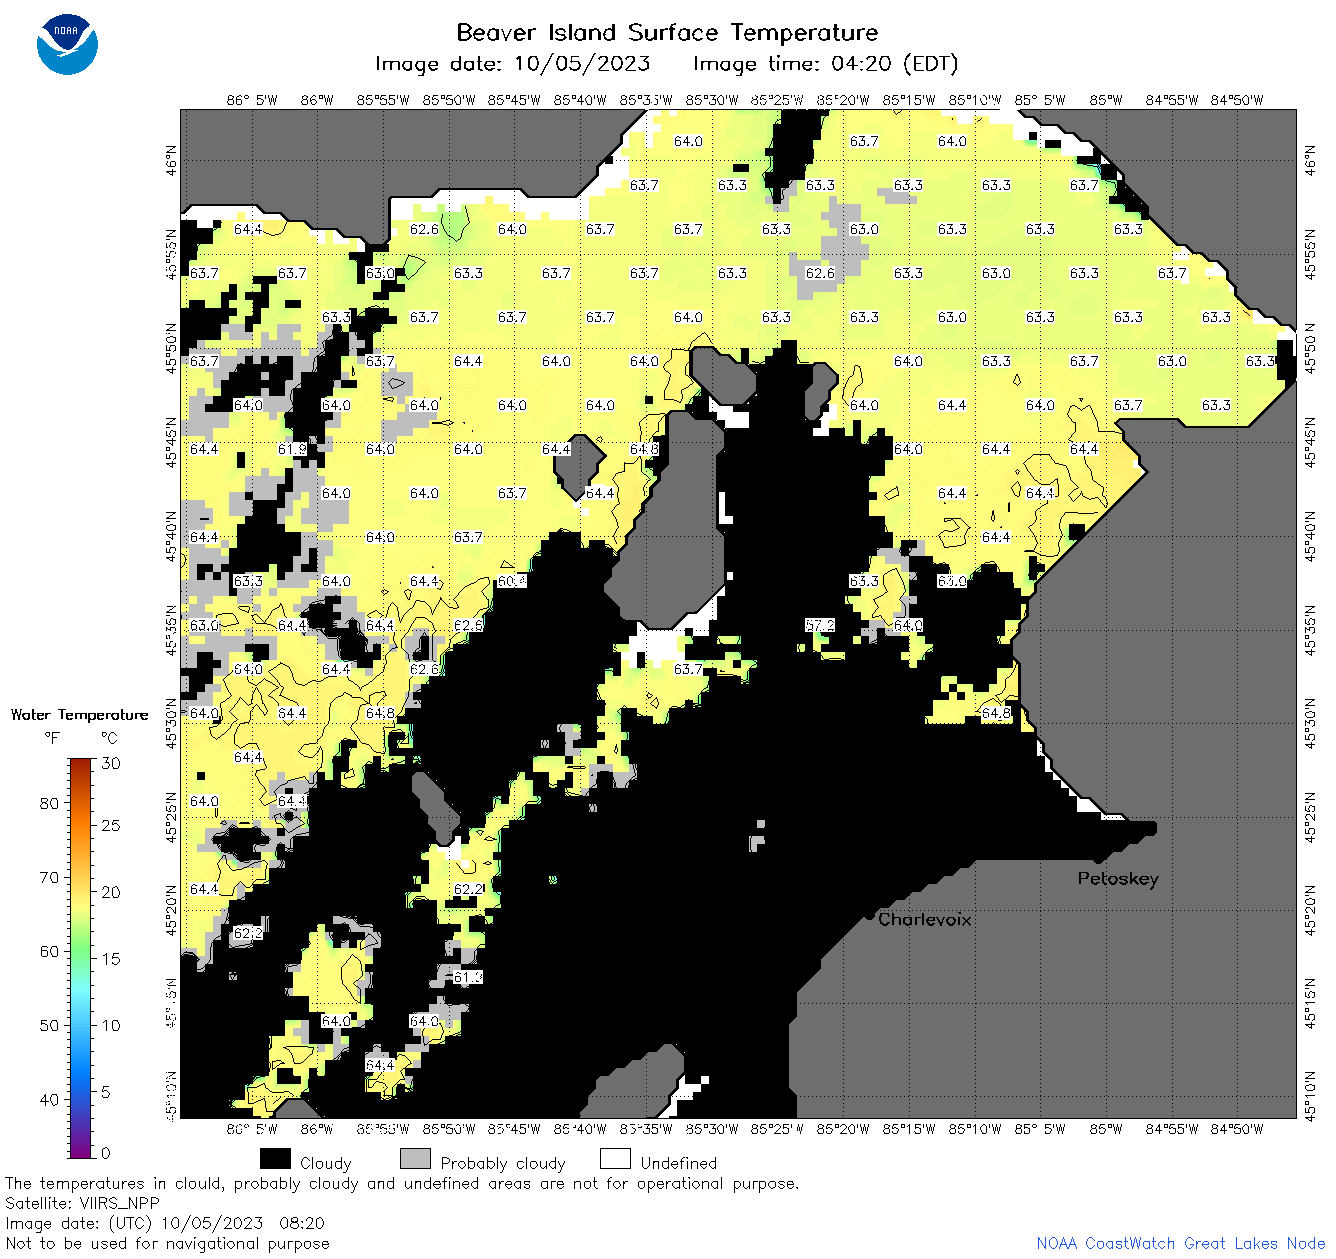Click the operational purpose disclaimer sentence
The height and width of the screenshot is (1259, 1336).
pos(402,1183)
